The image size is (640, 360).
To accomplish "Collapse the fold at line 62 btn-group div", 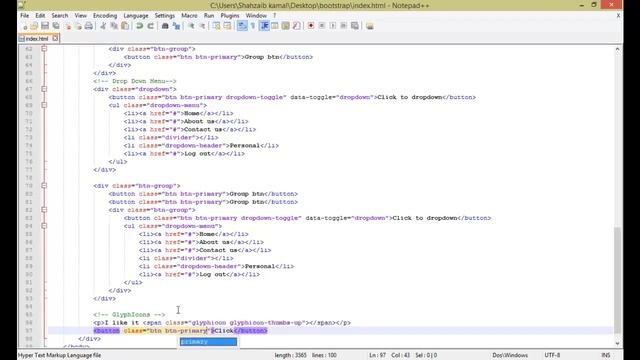I will (44, 49).
